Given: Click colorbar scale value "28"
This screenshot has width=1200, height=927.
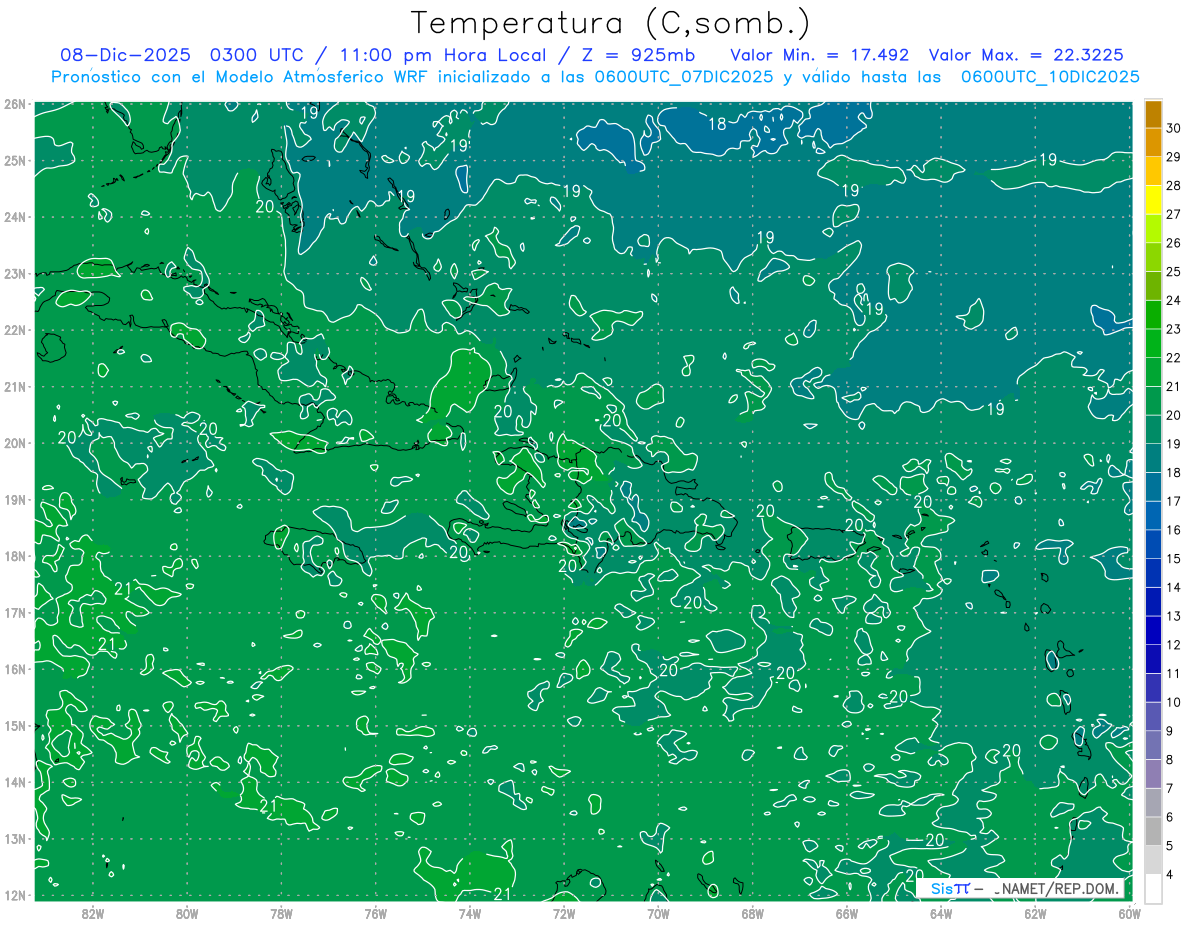Looking at the screenshot, I should 1174,186.
